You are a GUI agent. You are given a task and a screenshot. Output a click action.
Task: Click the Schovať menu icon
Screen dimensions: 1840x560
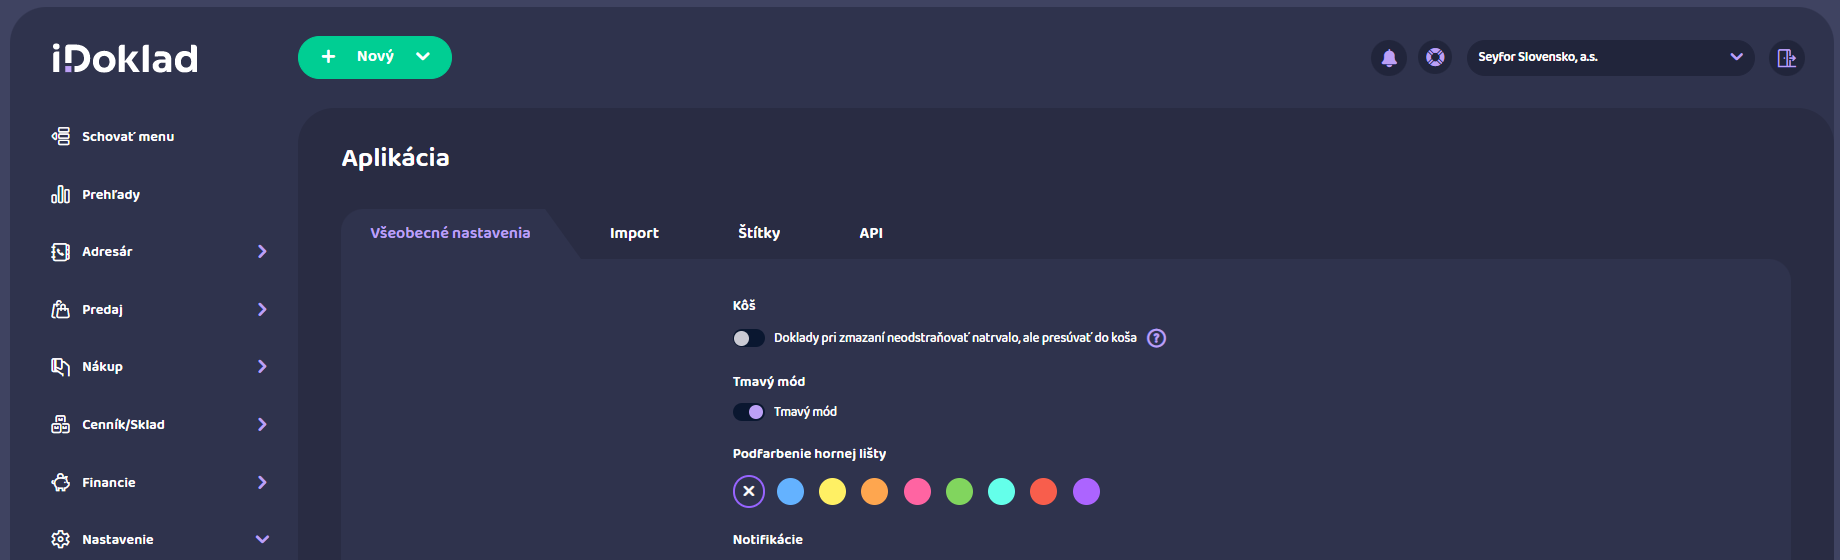tap(61, 136)
